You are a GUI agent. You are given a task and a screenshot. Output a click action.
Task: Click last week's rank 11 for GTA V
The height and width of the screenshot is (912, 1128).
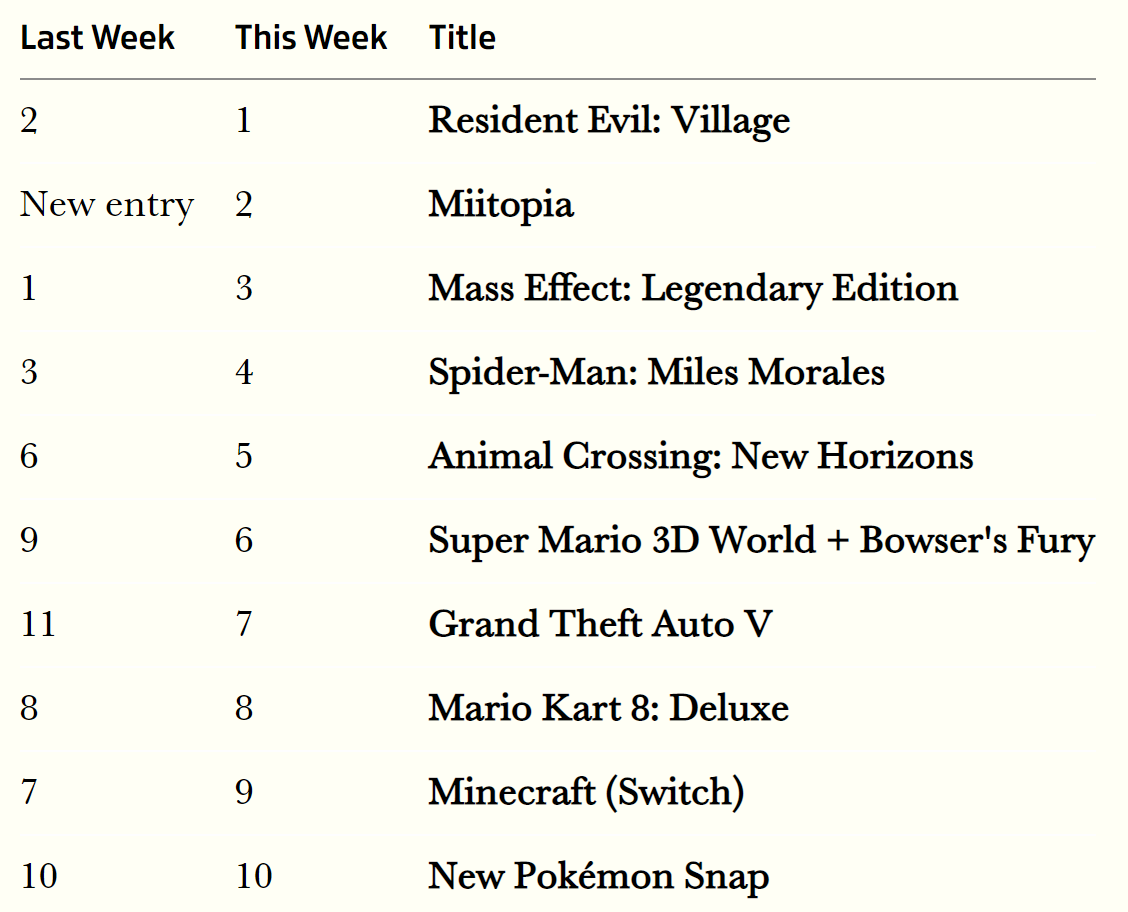click(x=38, y=624)
